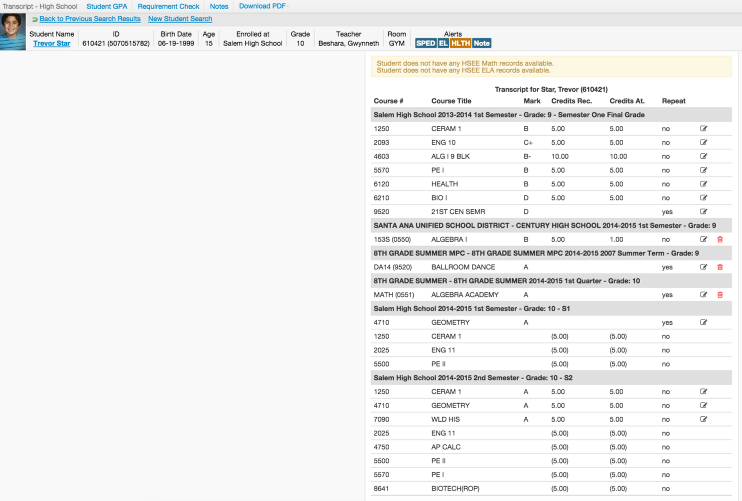The height and width of the screenshot is (501, 742).
Task: Click the Course # column header
Action: (388, 101)
